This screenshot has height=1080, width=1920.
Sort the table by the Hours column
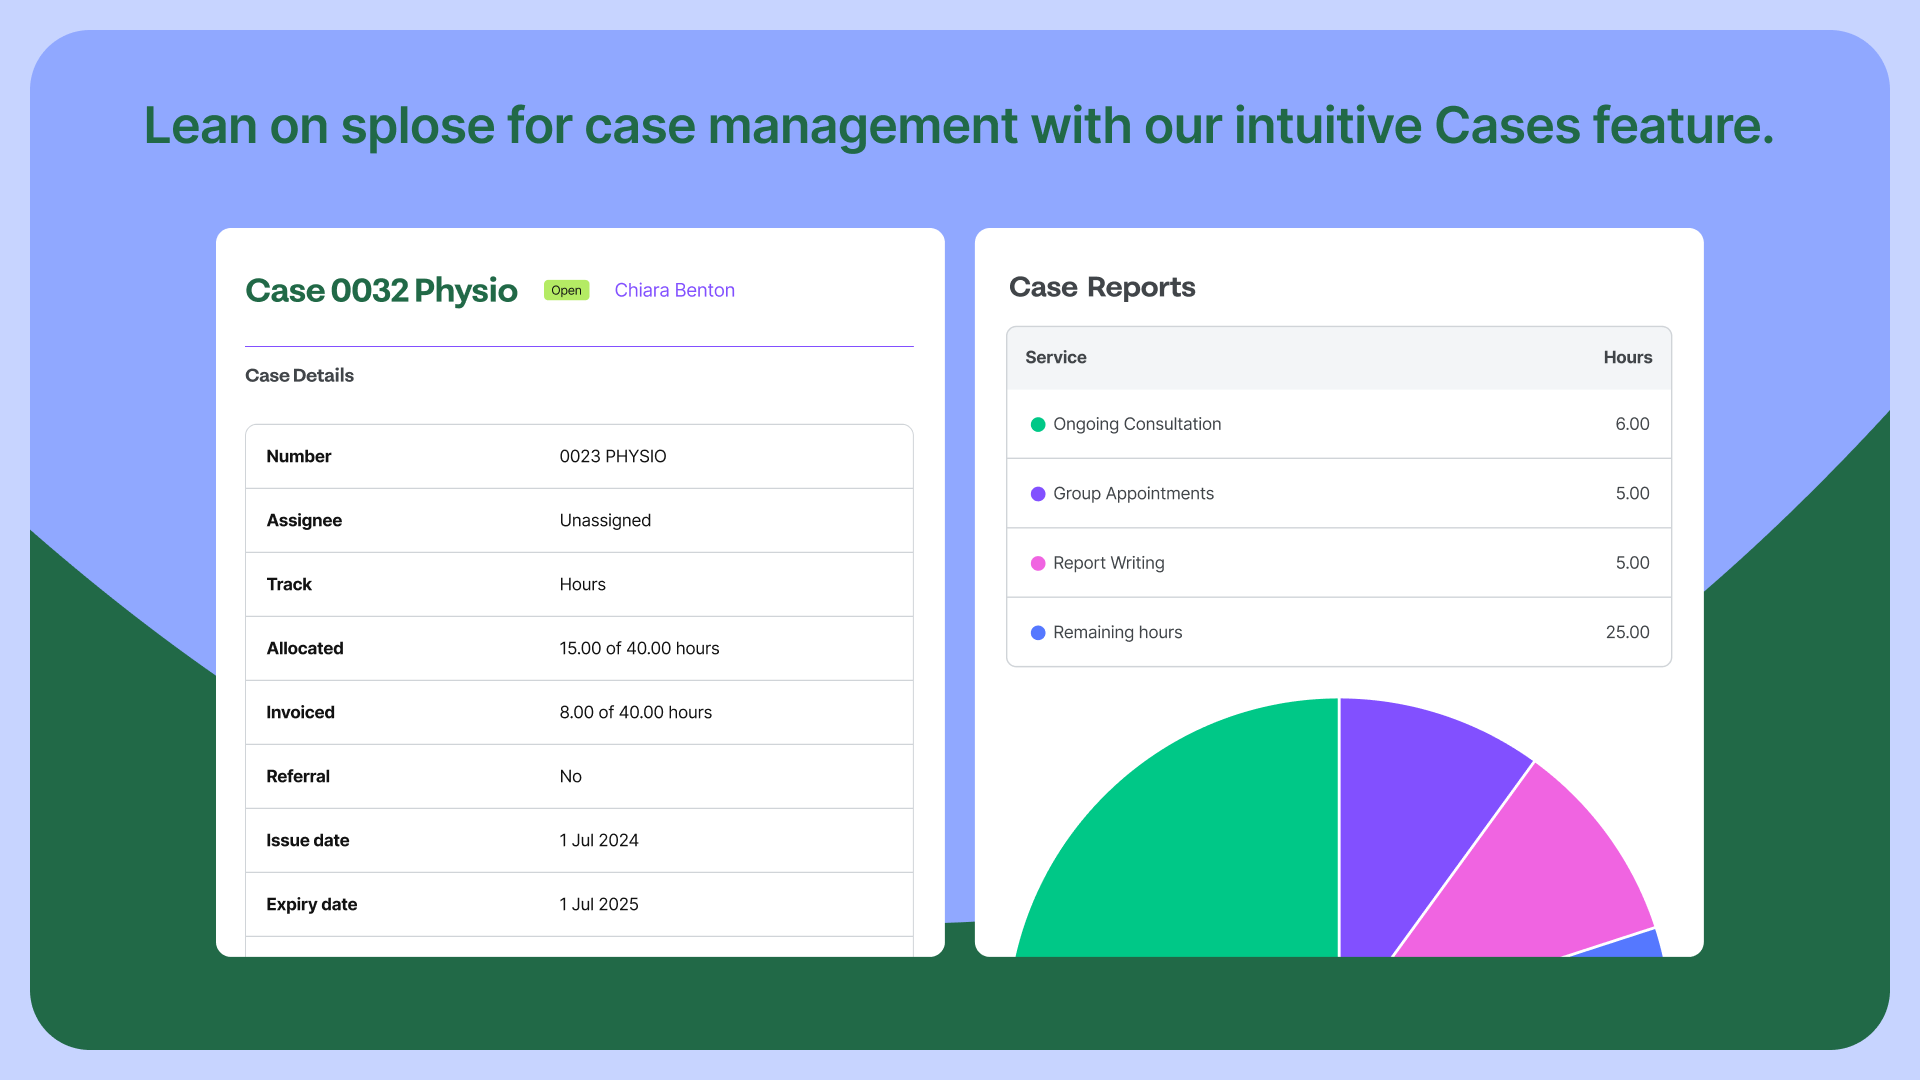[1627, 357]
